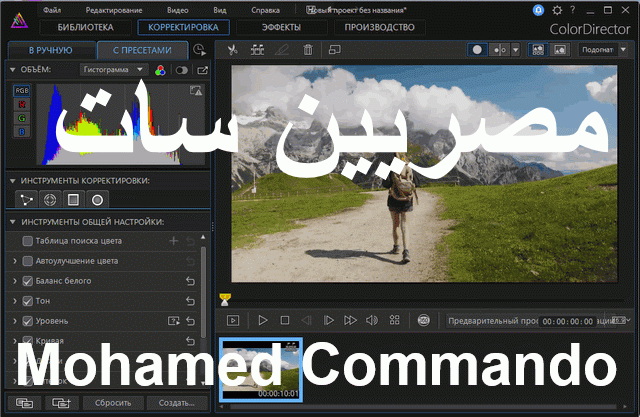Viewport: 640px width, 417px height.
Task: Select the gradient mask square tool
Action: point(73,199)
